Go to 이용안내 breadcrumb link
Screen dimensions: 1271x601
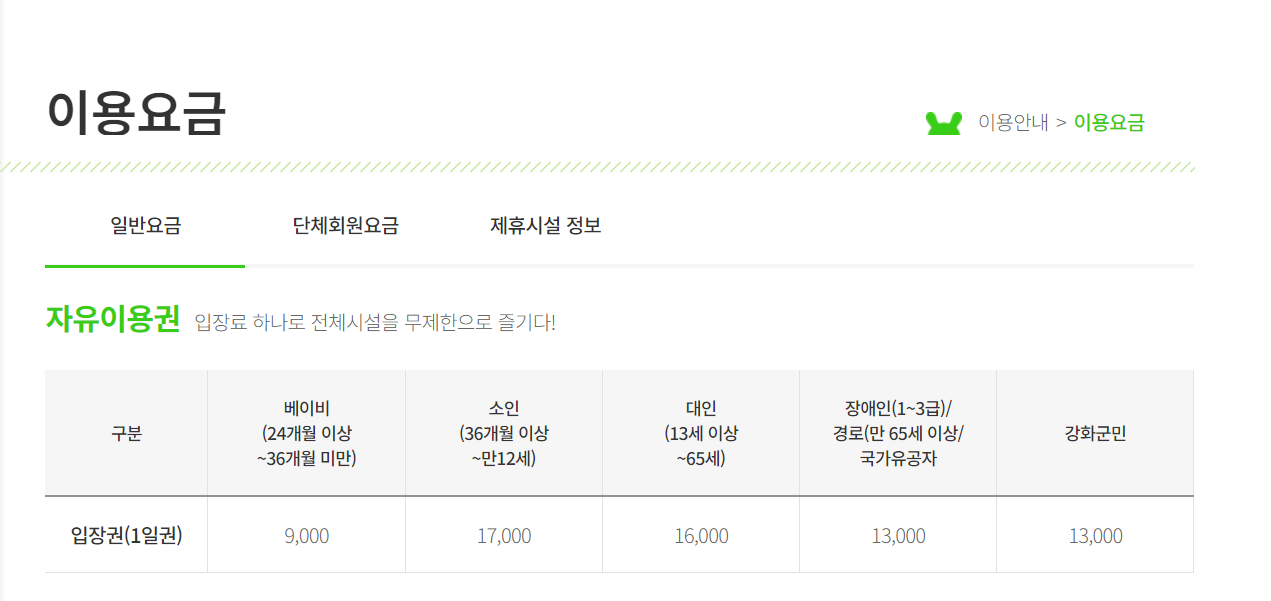point(1013,123)
